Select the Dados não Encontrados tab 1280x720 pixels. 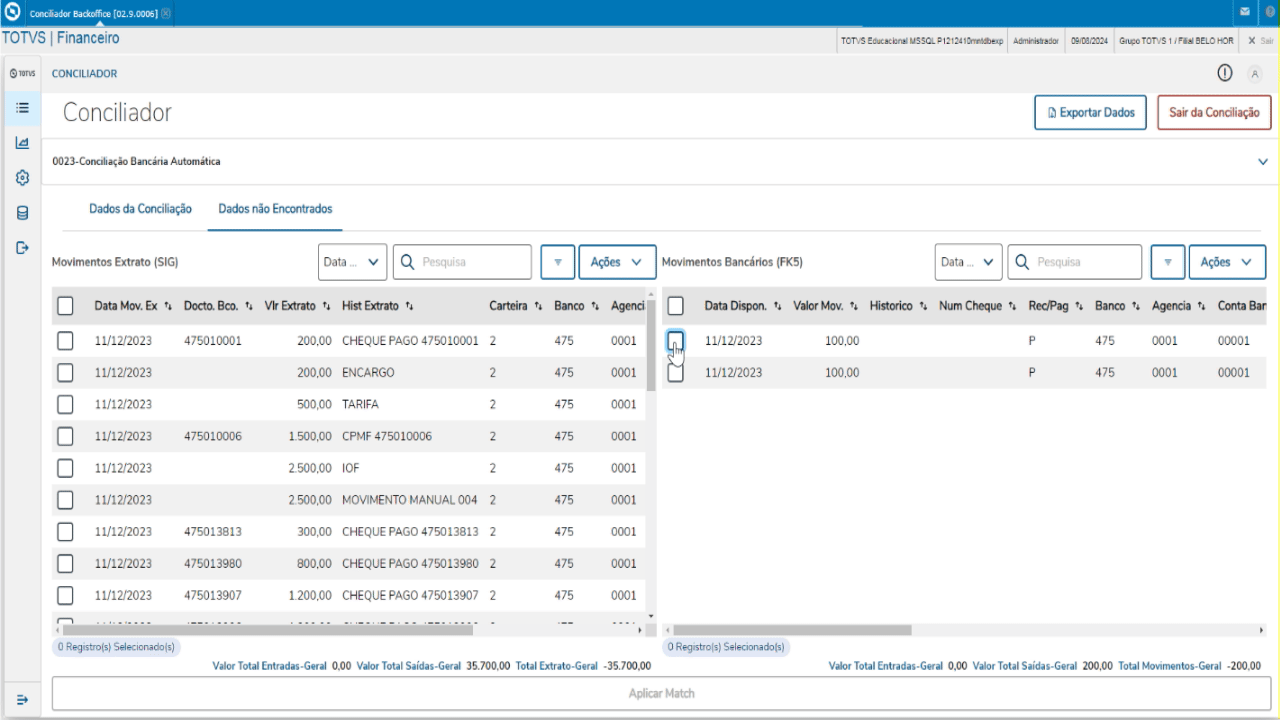[275, 209]
